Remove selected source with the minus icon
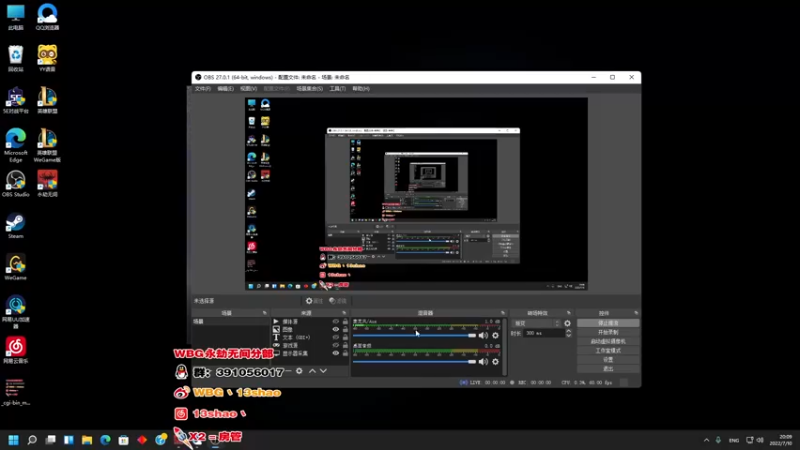800x450 pixels. click(x=288, y=371)
